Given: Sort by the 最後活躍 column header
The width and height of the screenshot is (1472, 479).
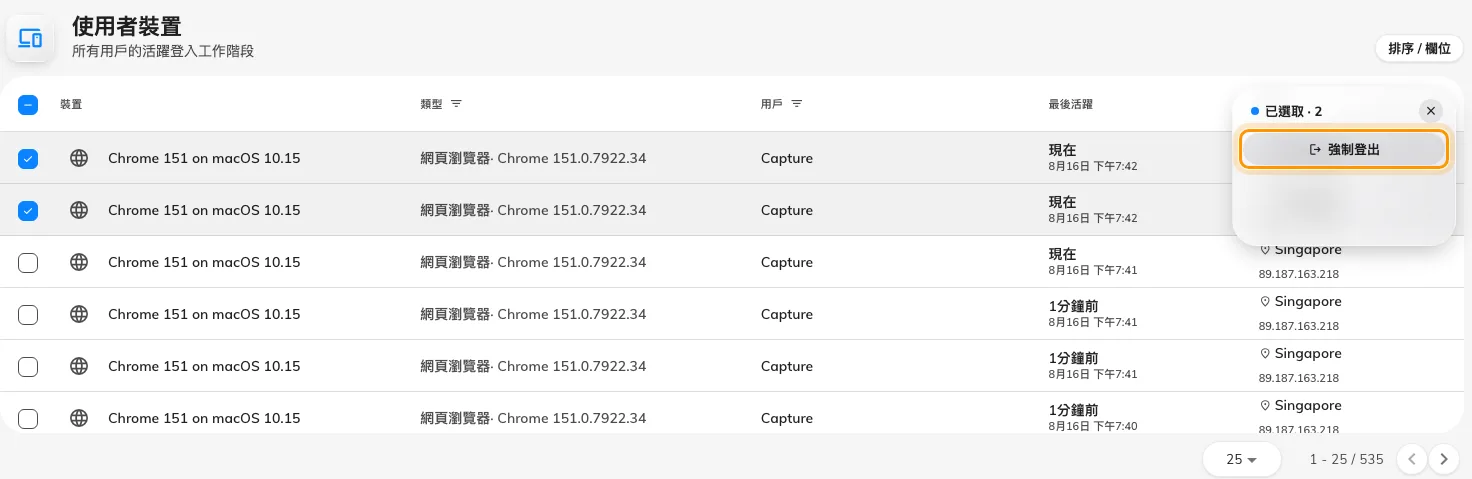Looking at the screenshot, I should (x=1070, y=104).
